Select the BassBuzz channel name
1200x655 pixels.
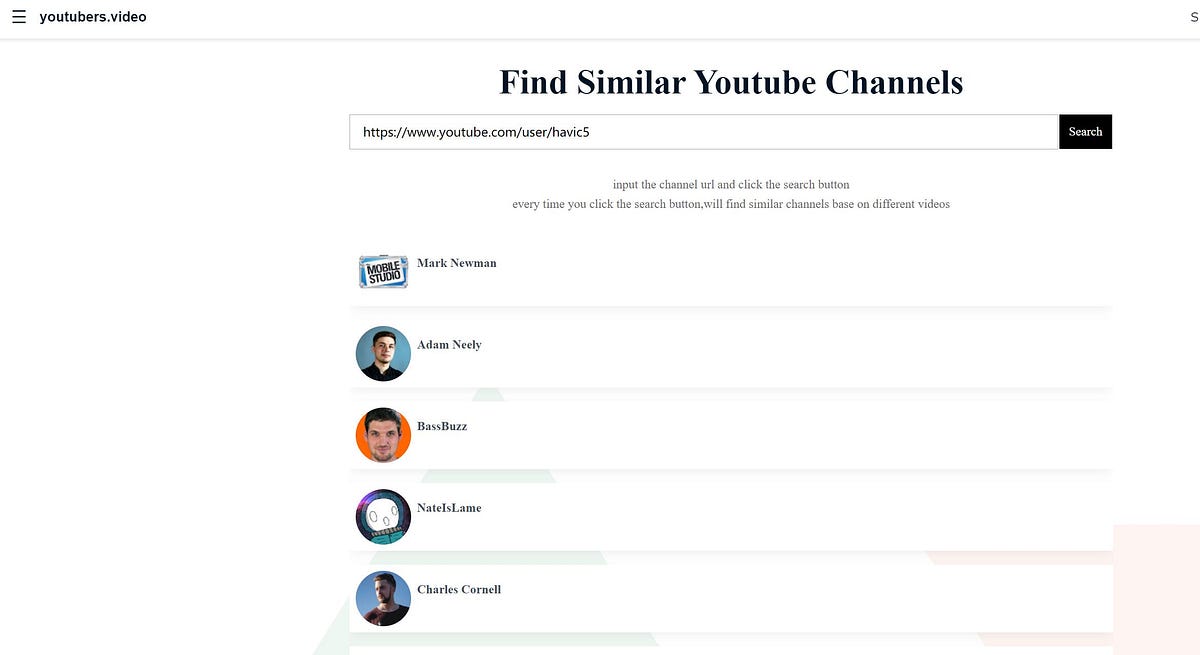(x=441, y=426)
